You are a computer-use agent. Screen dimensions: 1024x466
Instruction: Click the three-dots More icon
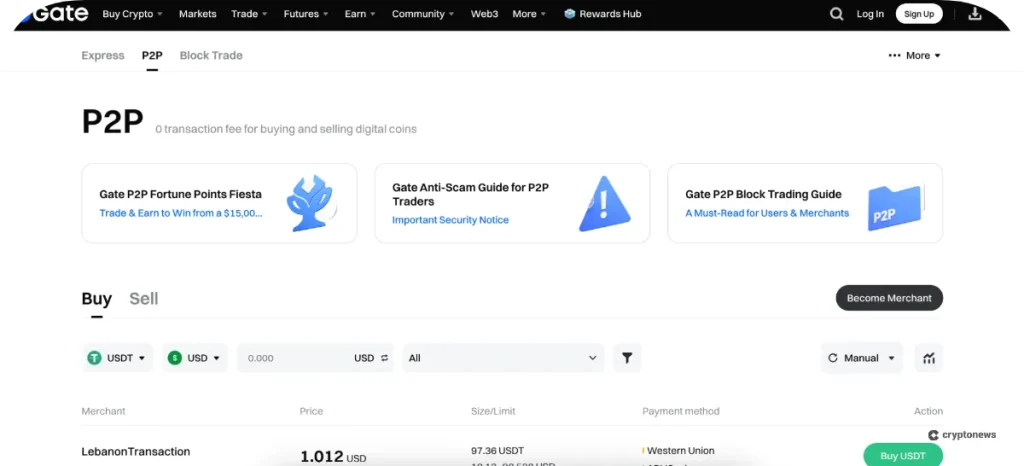click(x=895, y=55)
